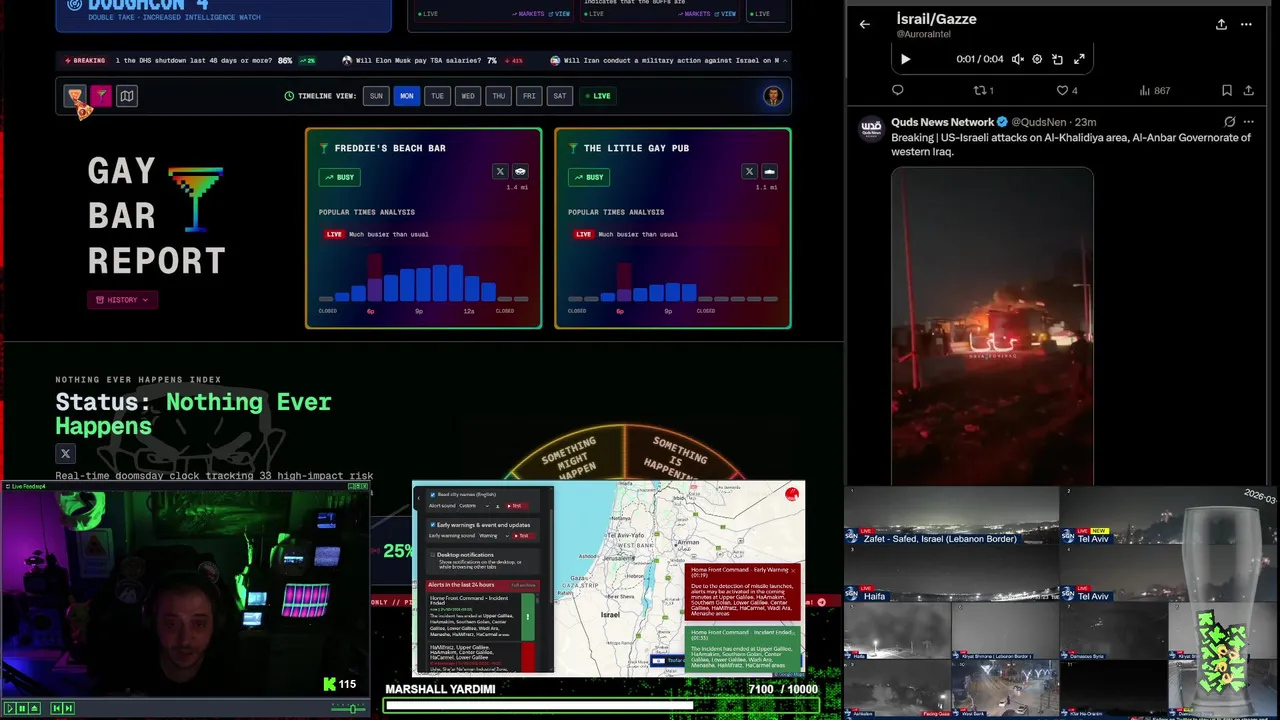Go back with the arrow beside İsrail/Gazze
This screenshot has height=720, width=1280.
click(x=865, y=25)
